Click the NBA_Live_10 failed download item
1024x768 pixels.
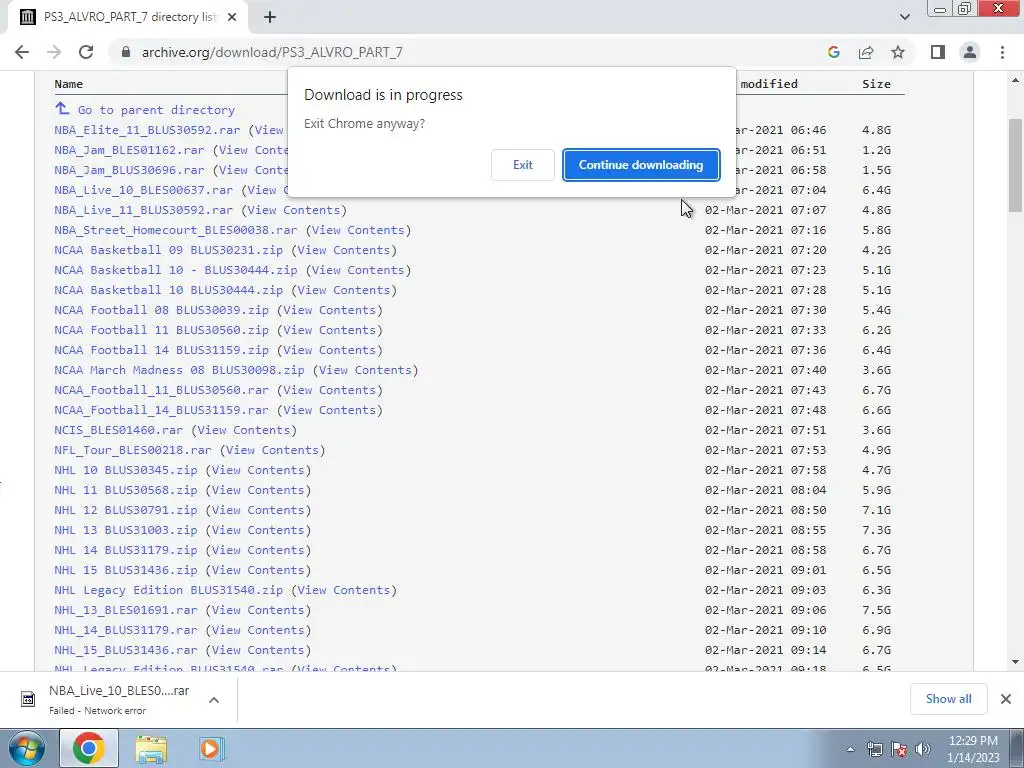tap(119, 699)
